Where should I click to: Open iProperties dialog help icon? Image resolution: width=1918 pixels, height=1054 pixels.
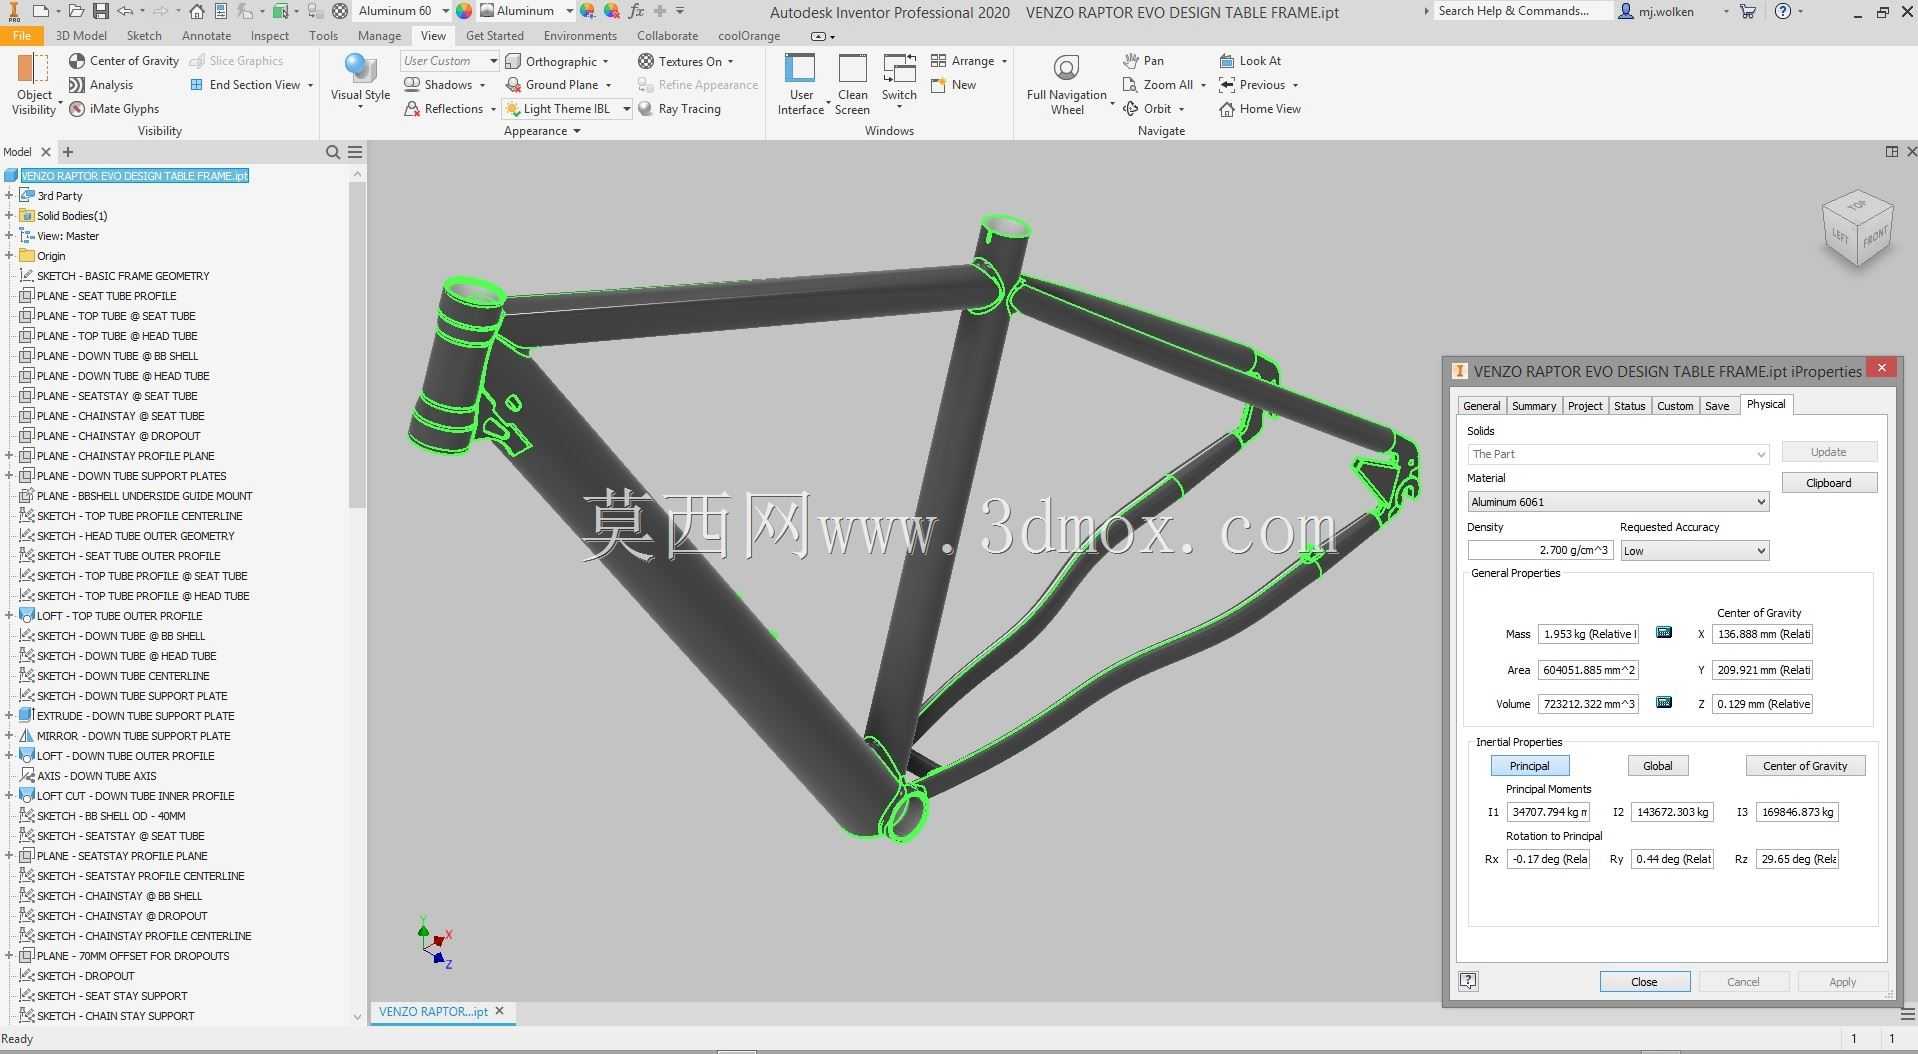pyautogui.click(x=1468, y=981)
